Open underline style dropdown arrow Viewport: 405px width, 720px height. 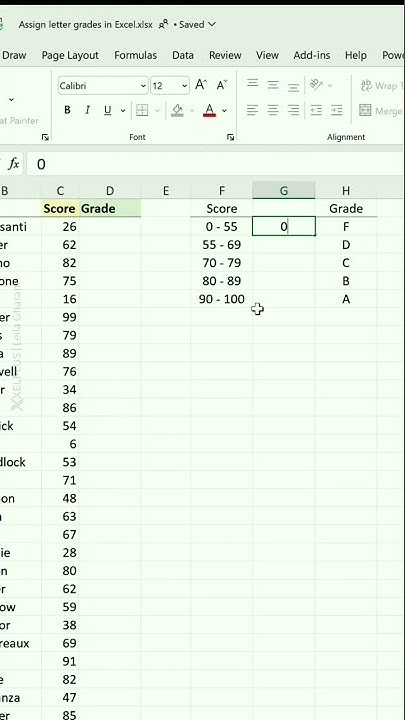[123, 111]
